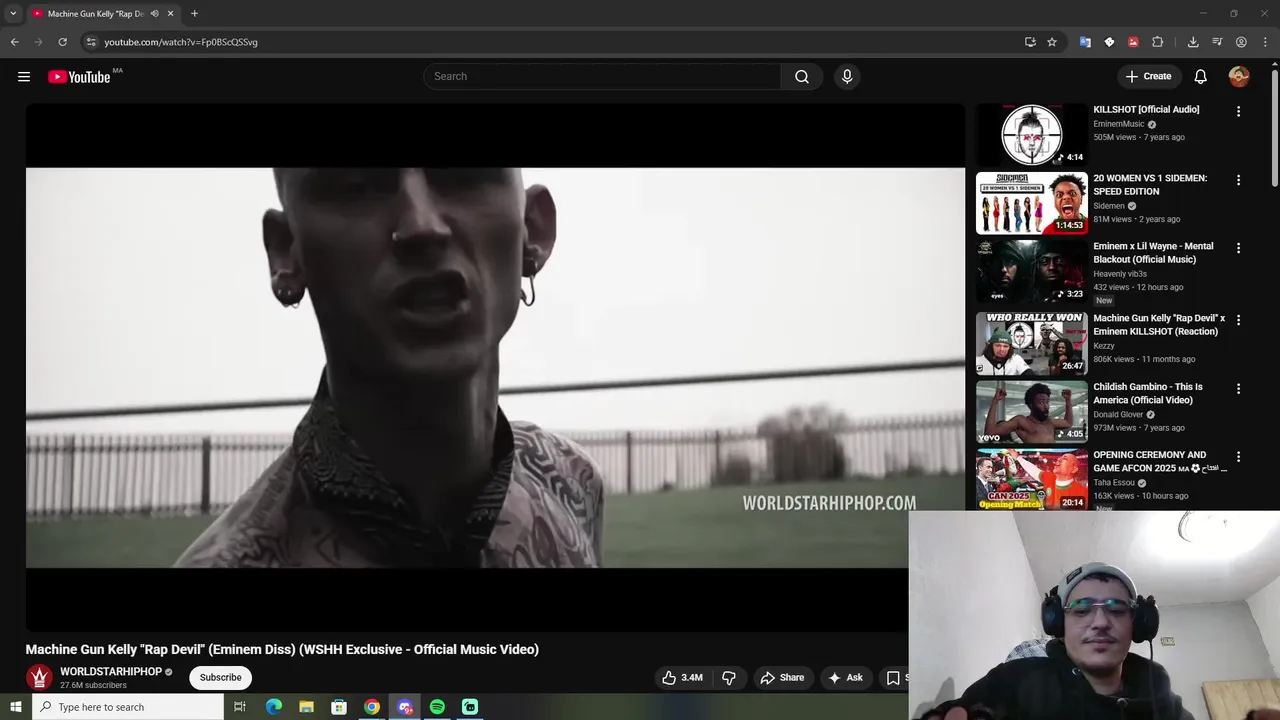Click the YouTube search input field

pos(602,77)
